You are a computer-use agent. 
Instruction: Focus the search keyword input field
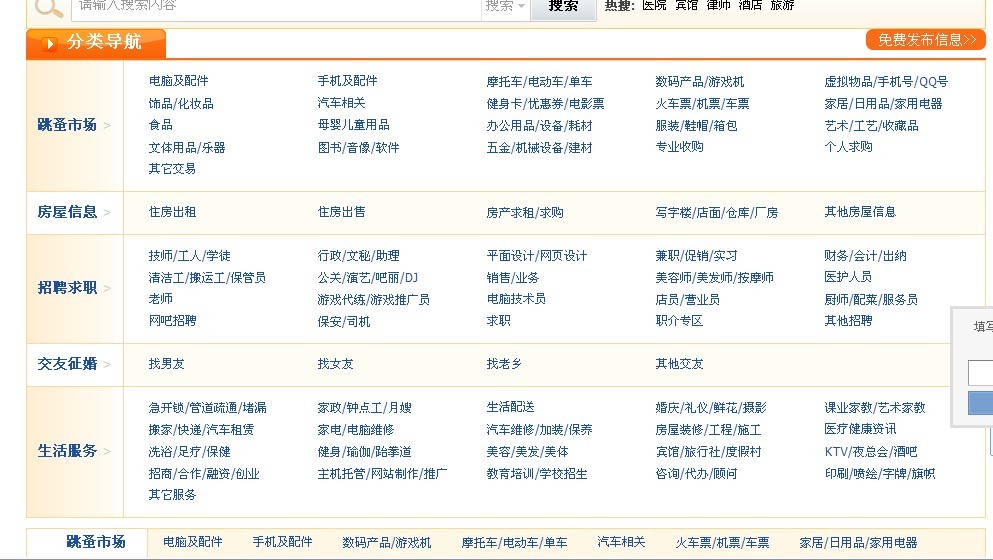(276, 8)
